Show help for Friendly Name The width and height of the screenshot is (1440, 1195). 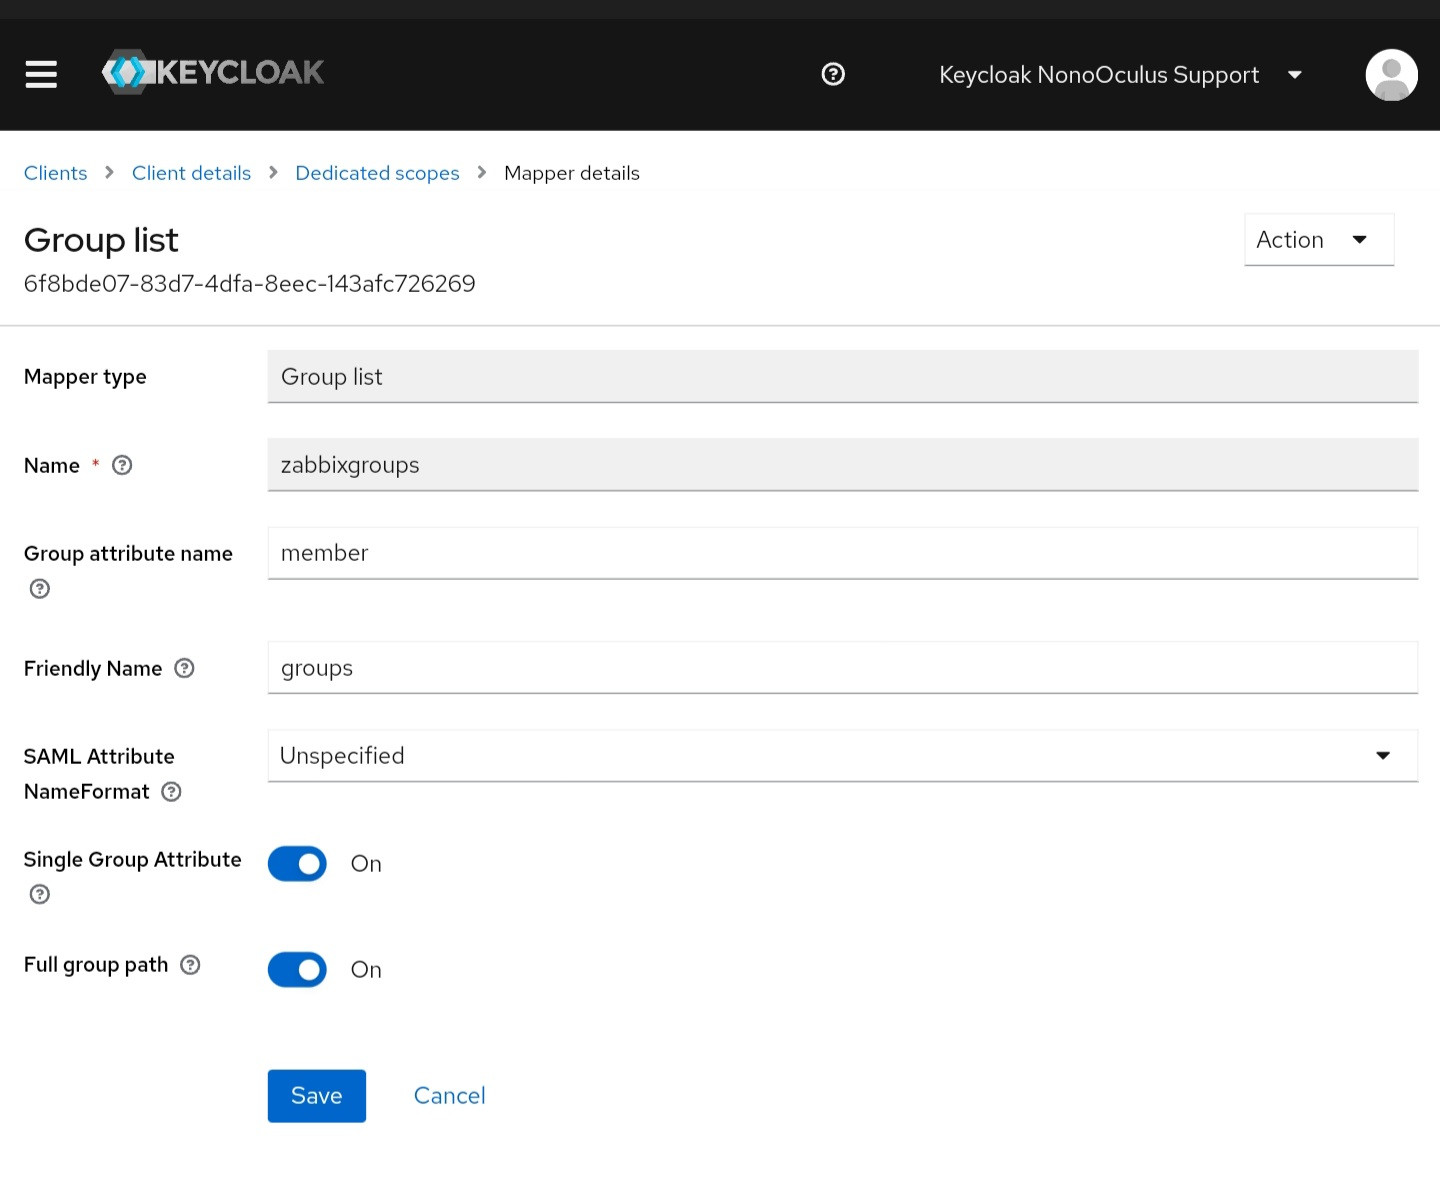(x=184, y=668)
